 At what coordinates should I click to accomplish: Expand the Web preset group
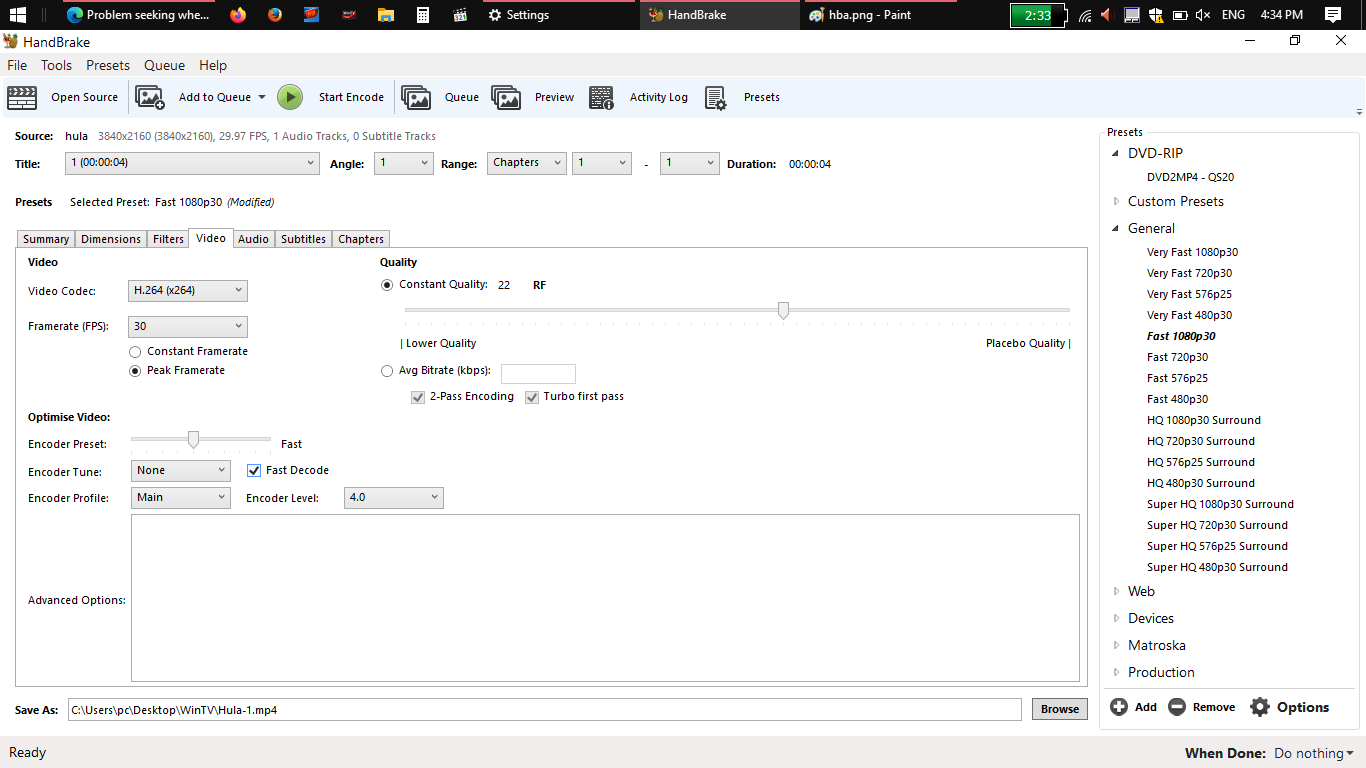point(1117,592)
